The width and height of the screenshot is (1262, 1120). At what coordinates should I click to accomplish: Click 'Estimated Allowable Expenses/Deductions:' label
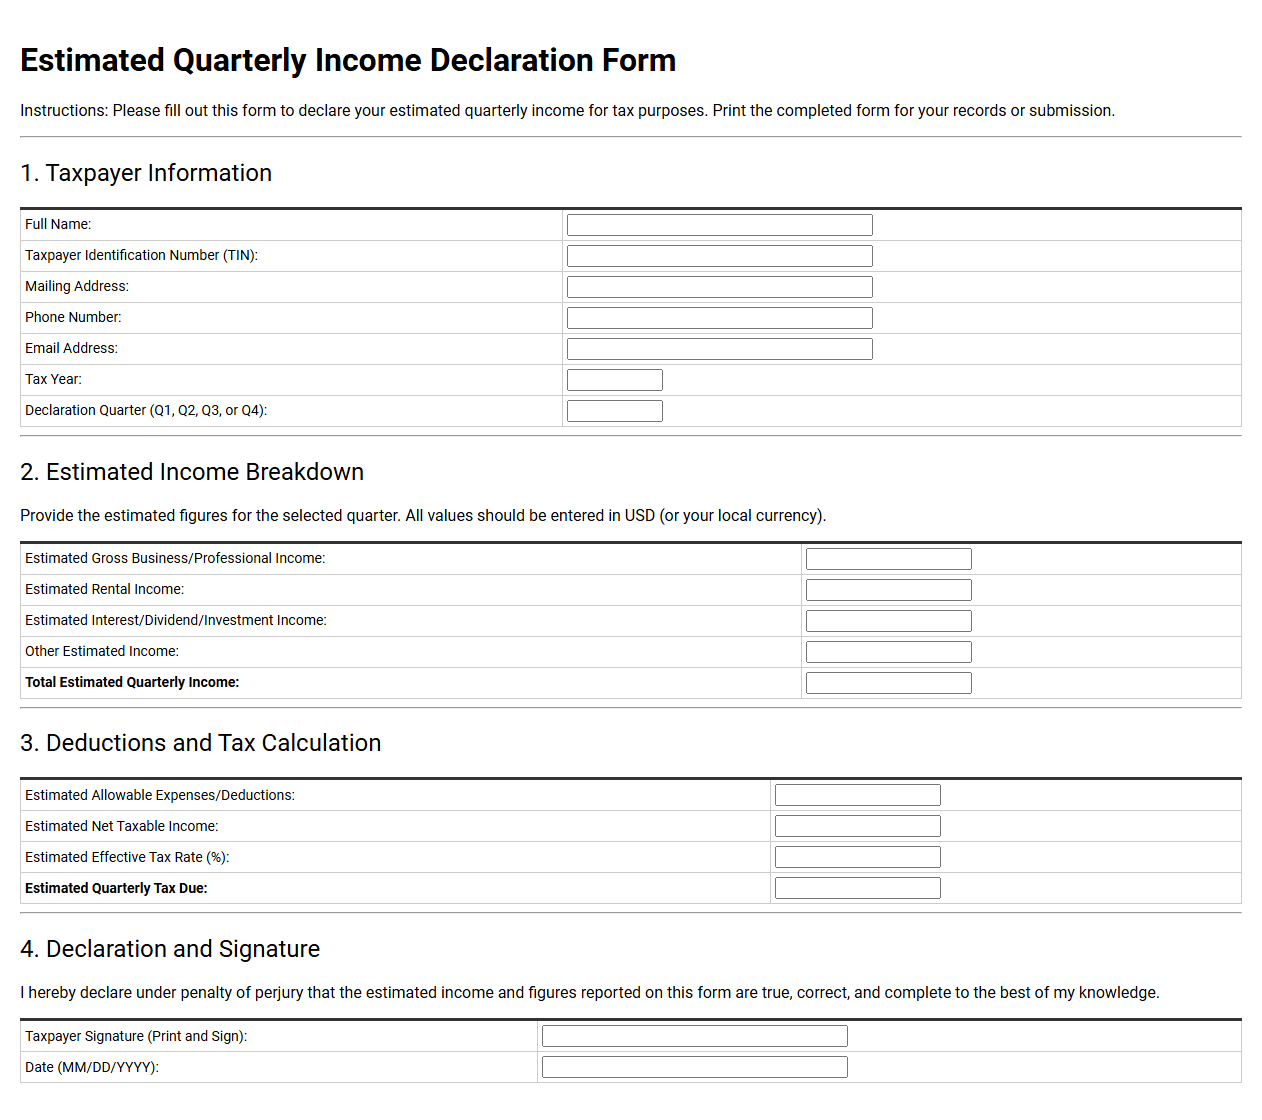[x=160, y=795]
